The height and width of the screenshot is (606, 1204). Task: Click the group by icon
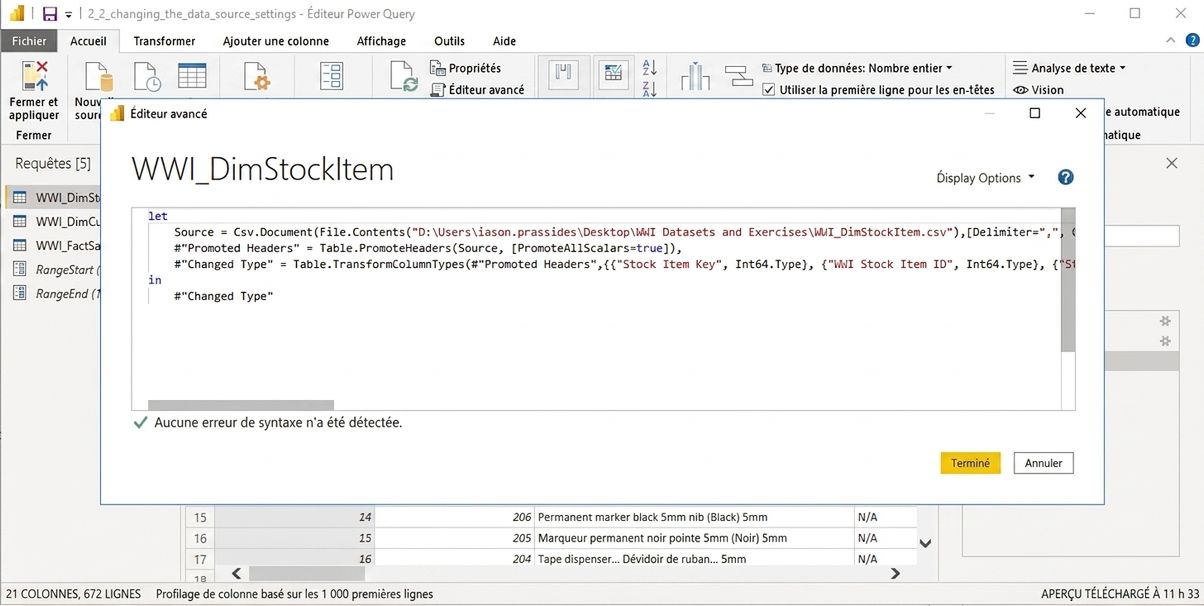tap(738, 76)
